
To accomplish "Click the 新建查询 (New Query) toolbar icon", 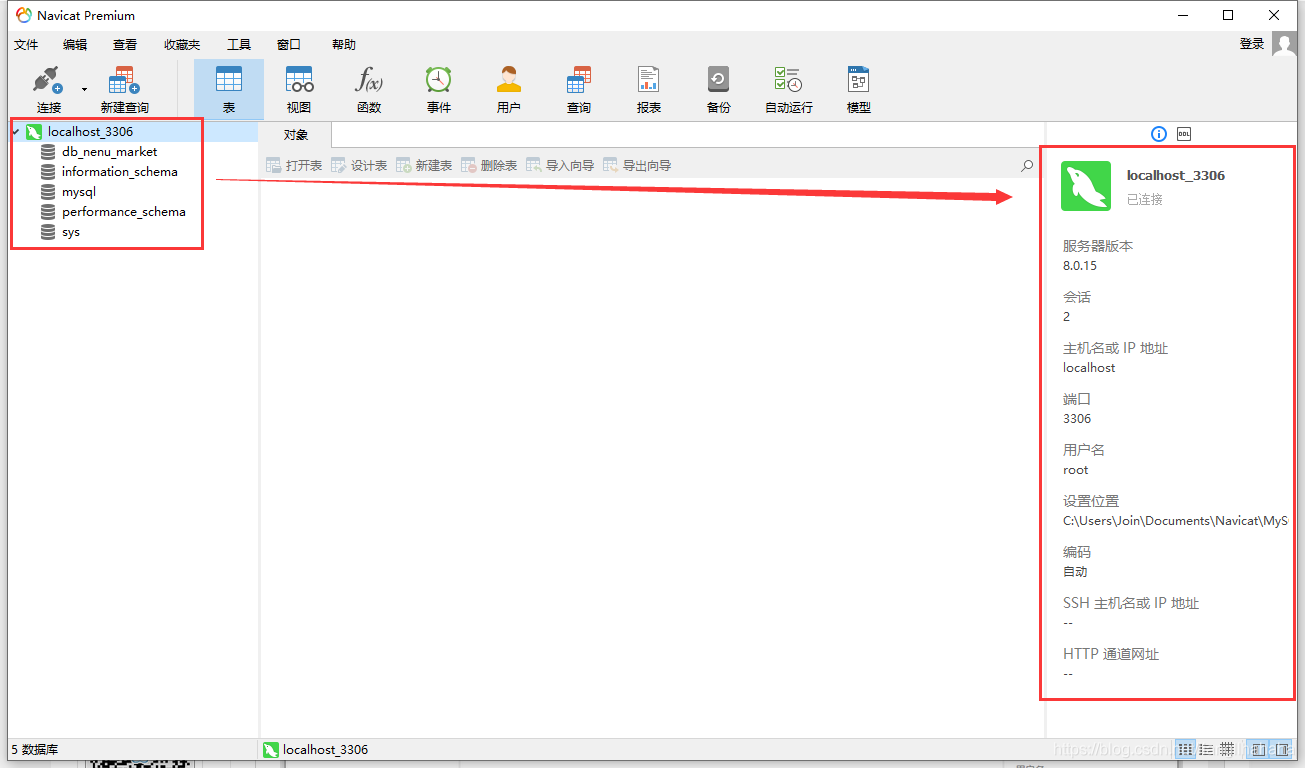I will (x=124, y=81).
